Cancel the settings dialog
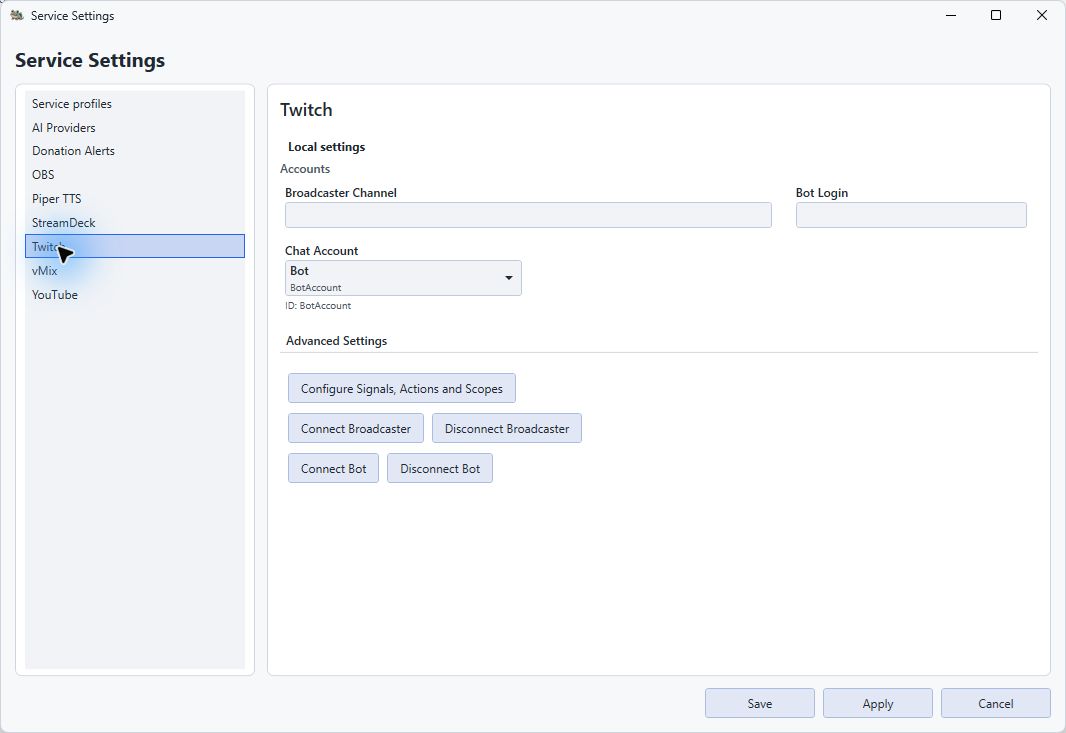The image size is (1066, 733). tap(995, 703)
